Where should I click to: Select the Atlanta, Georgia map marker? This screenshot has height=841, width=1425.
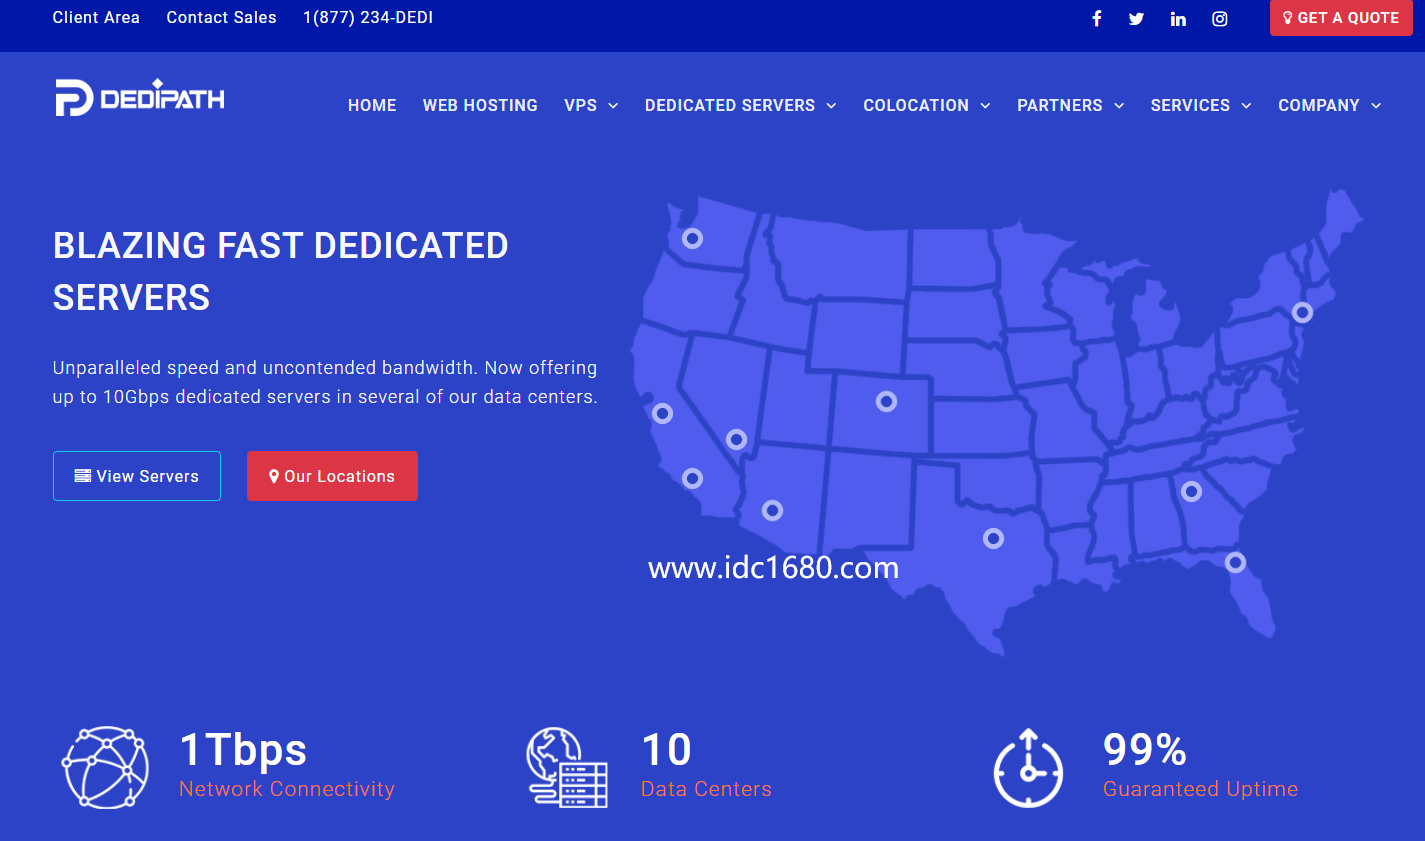[x=1191, y=491]
